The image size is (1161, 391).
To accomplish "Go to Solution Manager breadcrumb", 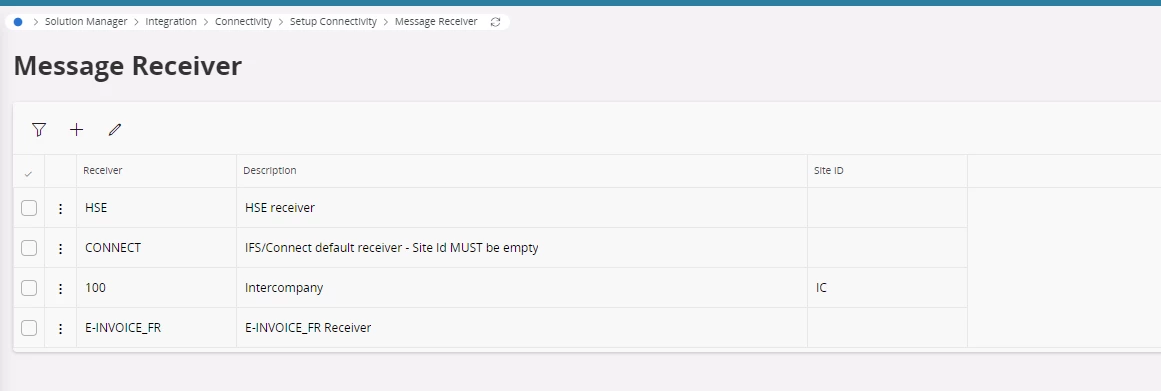I will [86, 21].
